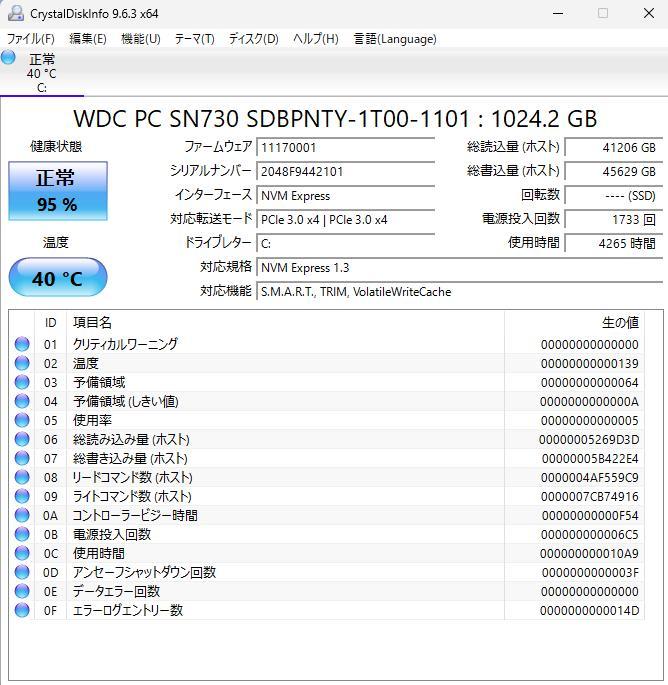Click status circle for 07 総書き込み量 row
668x685 pixels.
point(22,458)
